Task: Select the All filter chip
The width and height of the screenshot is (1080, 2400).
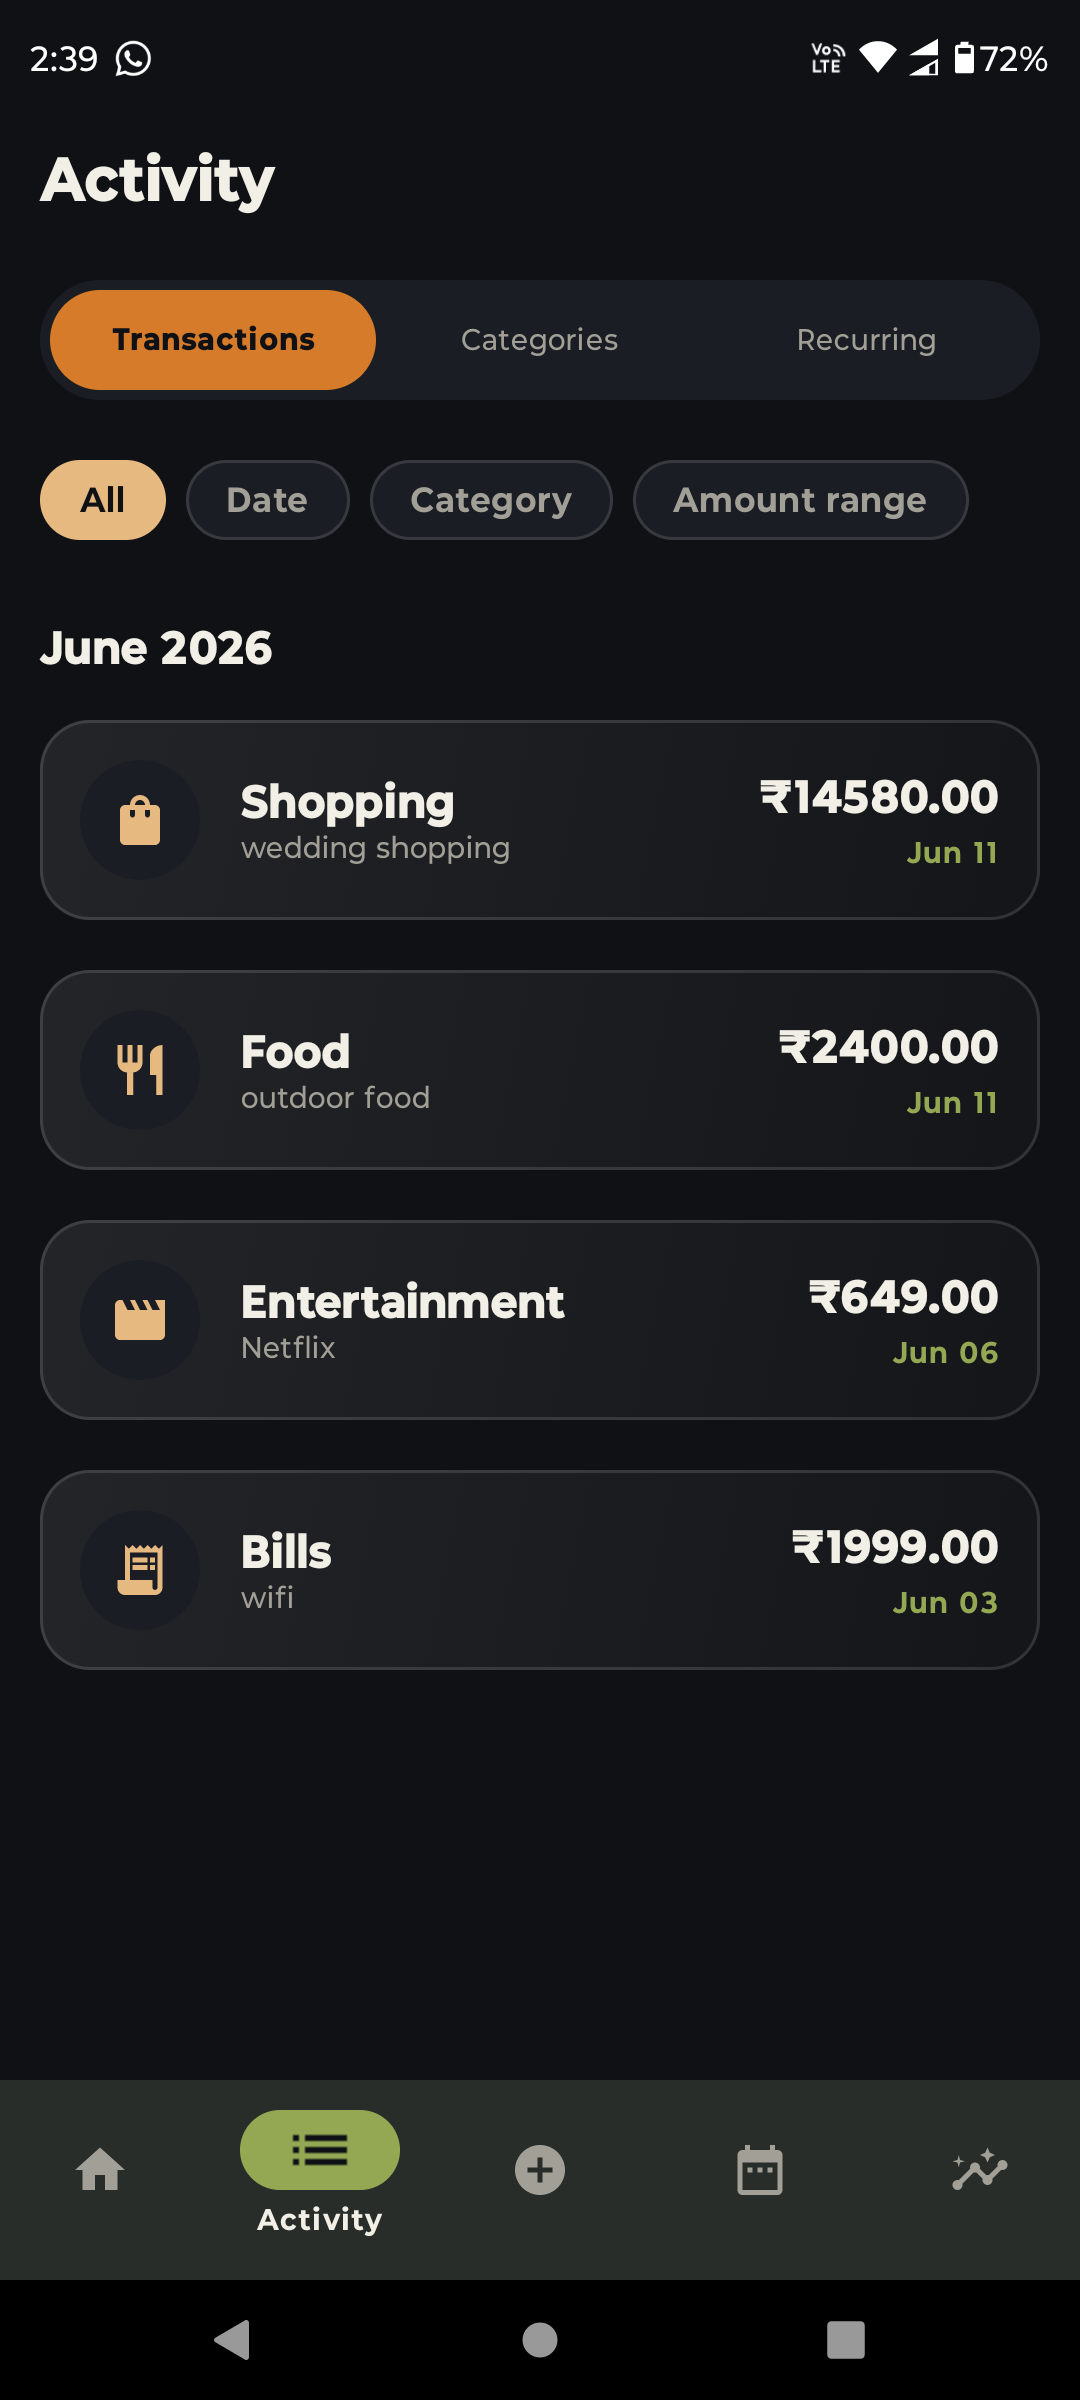Action: pyautogui.click(x=103, y=500)
